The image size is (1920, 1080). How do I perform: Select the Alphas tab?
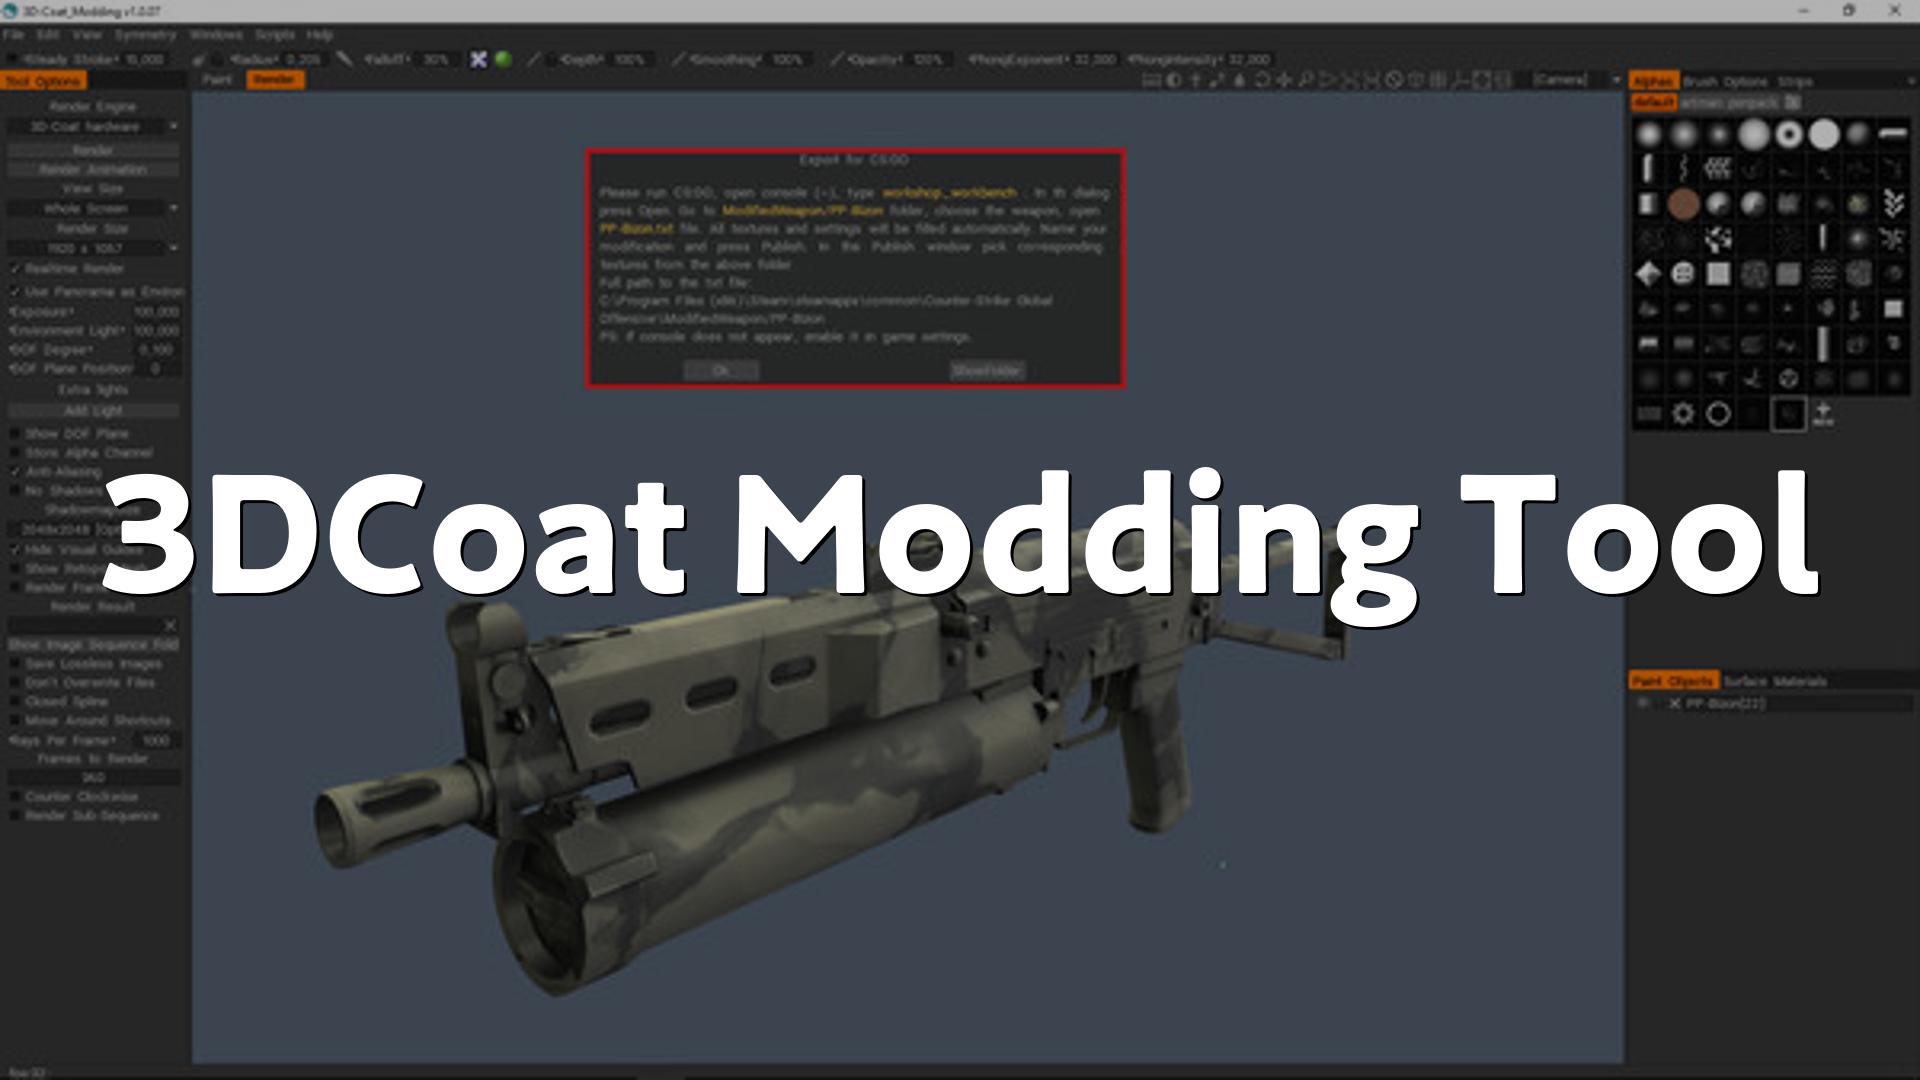pos(1653,81)
